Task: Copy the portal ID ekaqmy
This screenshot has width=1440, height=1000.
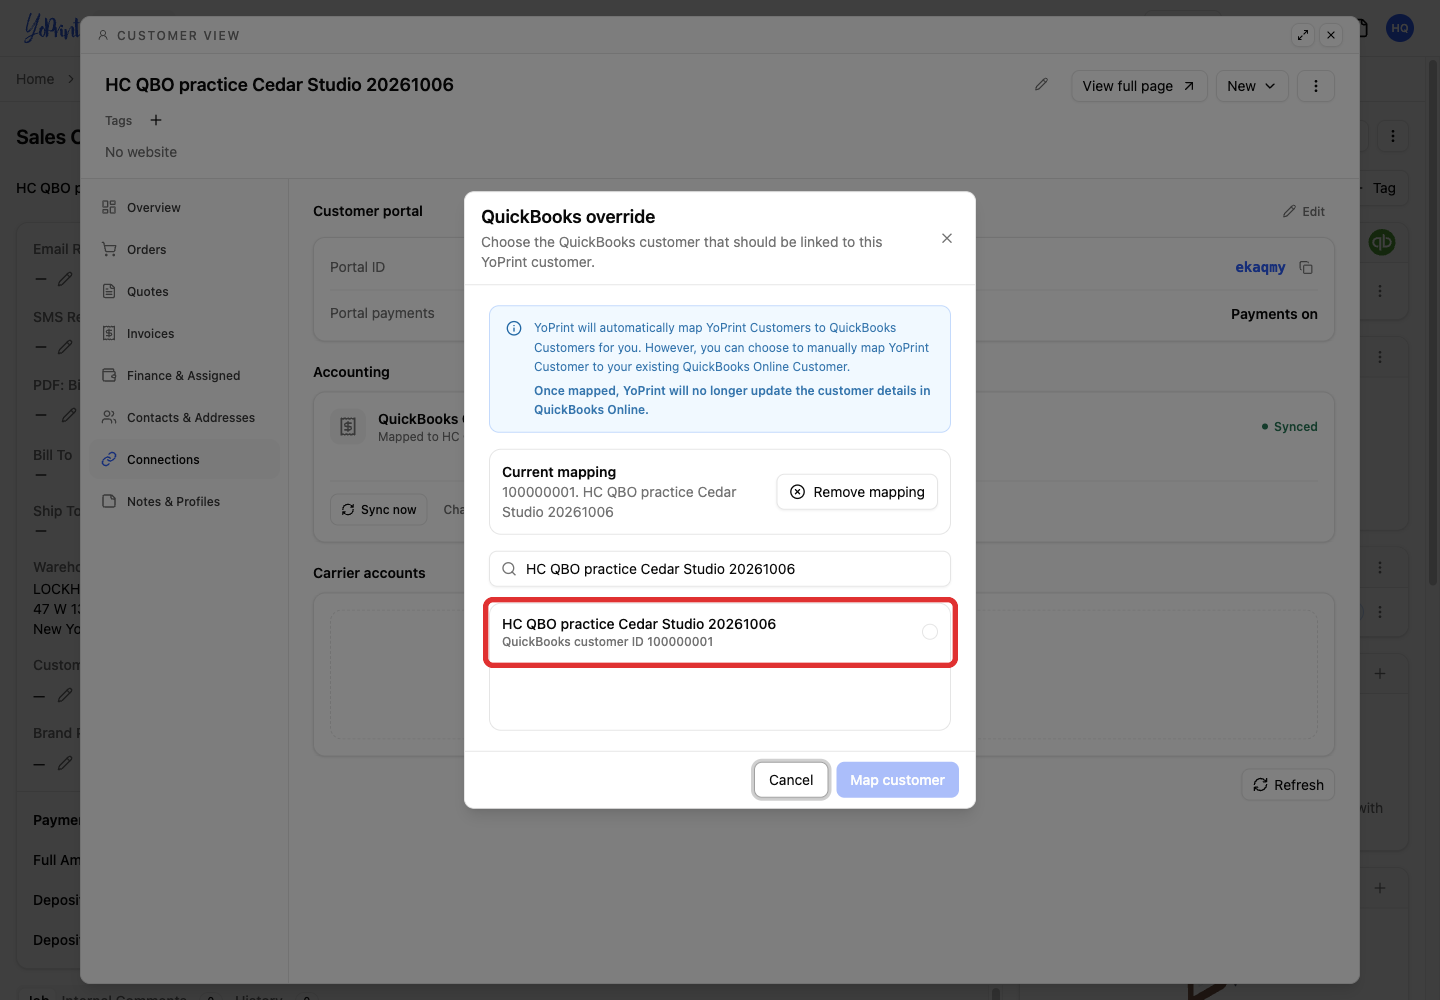Action: (x=1306, y=267)
